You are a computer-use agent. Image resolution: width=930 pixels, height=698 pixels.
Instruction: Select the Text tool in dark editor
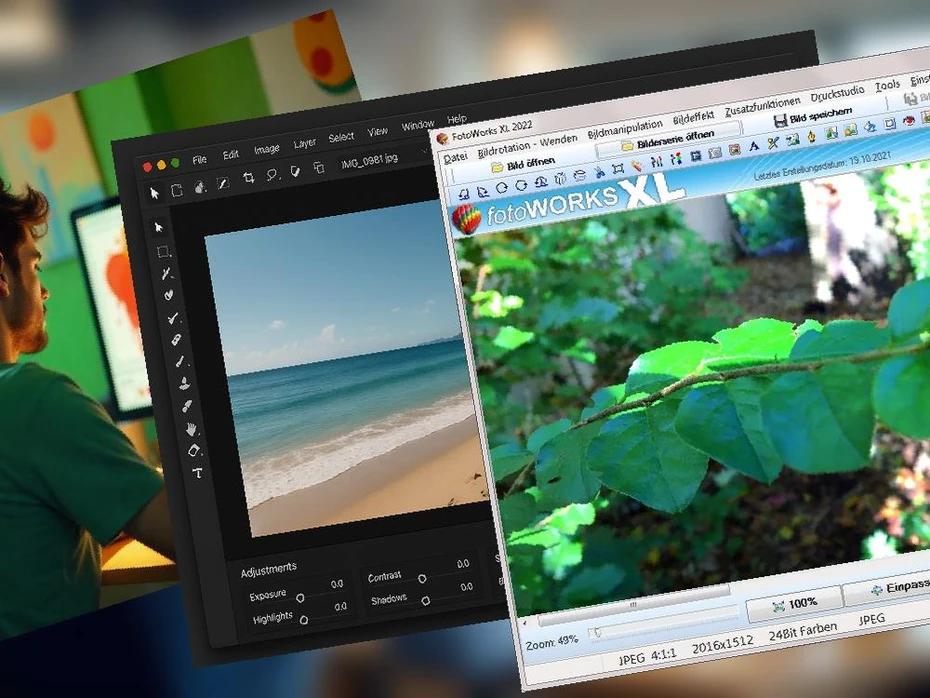(x=197, y=473)
